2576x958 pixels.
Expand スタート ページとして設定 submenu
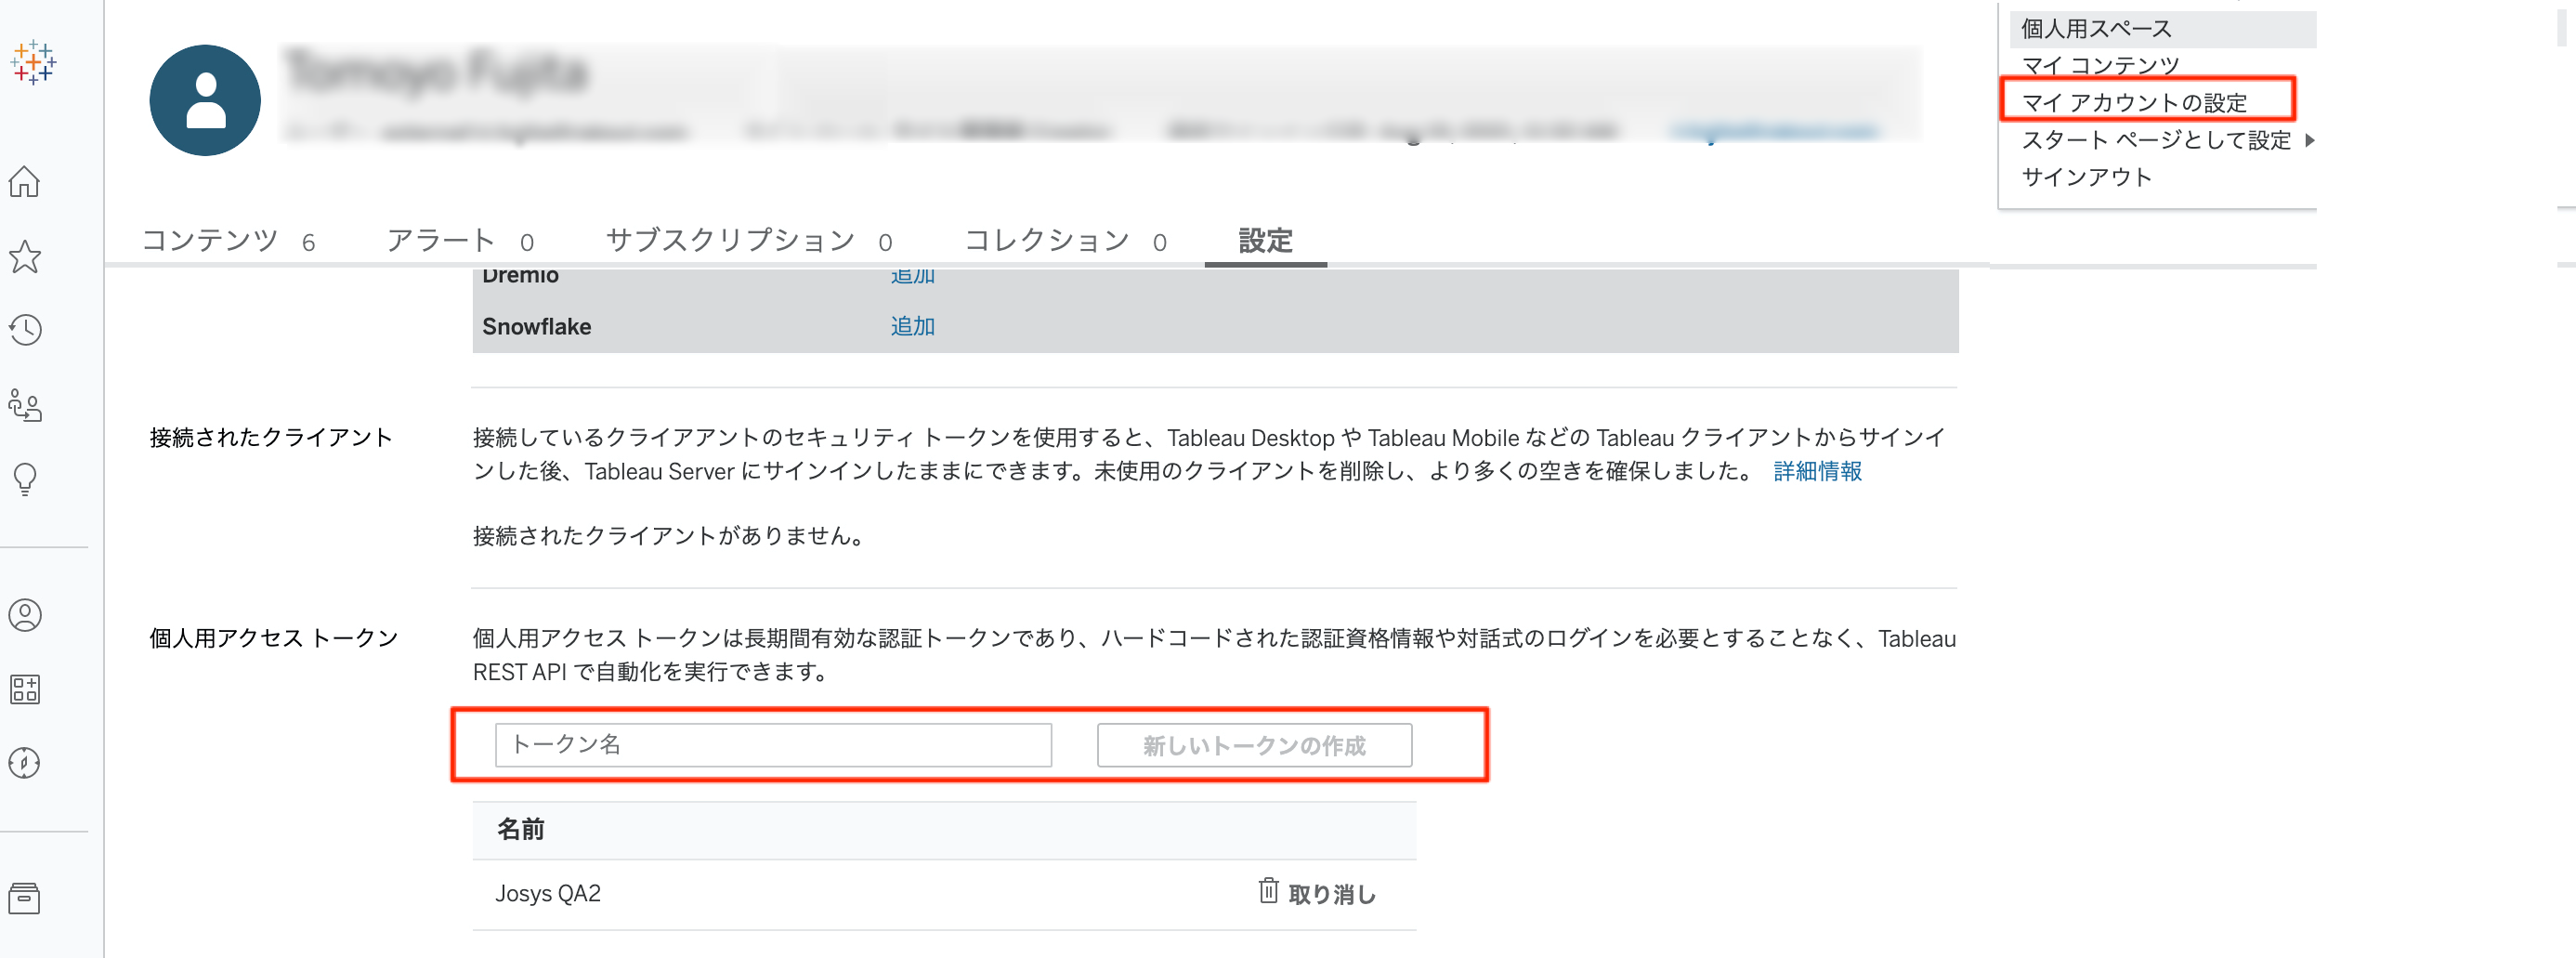point(2156,140)
